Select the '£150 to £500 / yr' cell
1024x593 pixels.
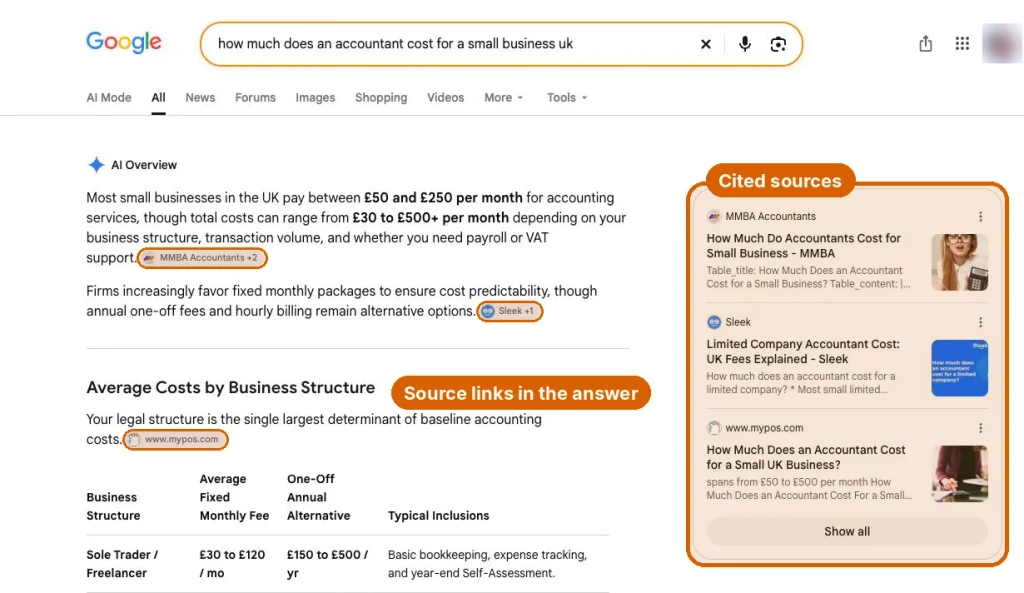(327, 564)
